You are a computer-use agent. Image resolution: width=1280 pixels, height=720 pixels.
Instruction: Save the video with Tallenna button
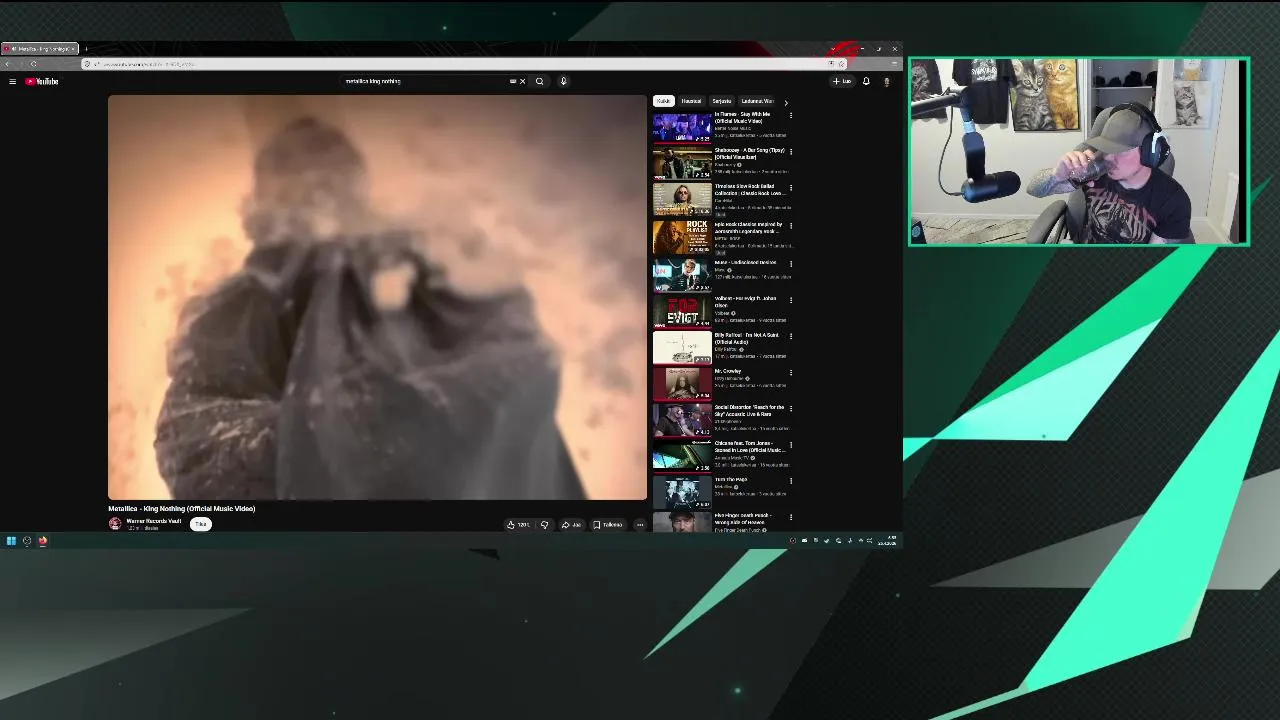pyautogui.click(x=608, y=524)
